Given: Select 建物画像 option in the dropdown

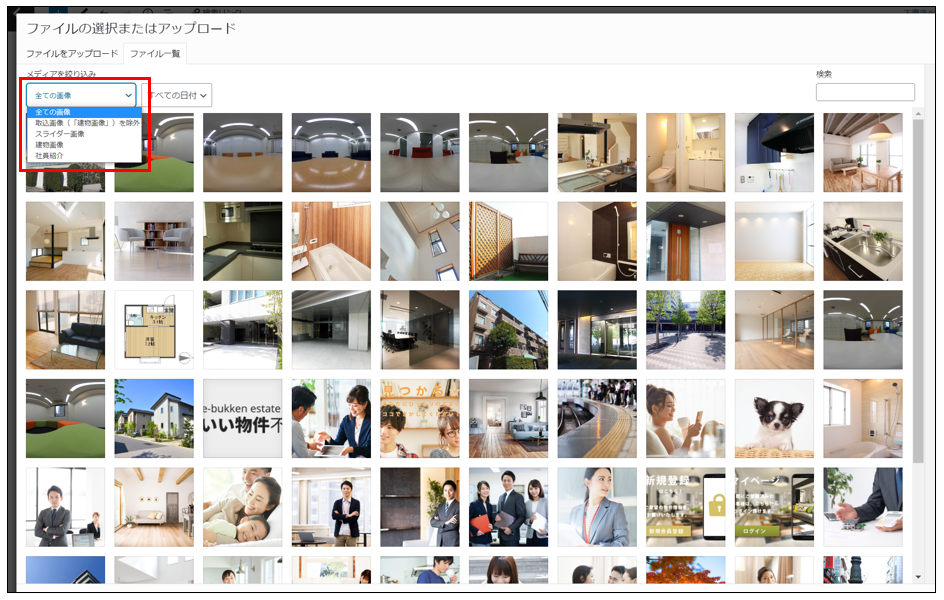Looking at the screenshot, I should pyautogui.click(x=49, y=145).
